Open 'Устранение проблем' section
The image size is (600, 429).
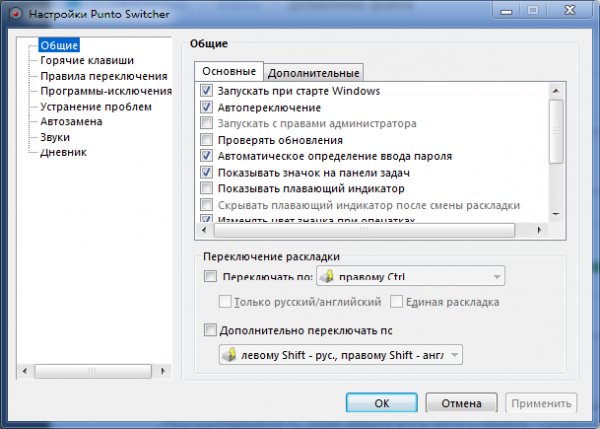click(x=96, y=106)
